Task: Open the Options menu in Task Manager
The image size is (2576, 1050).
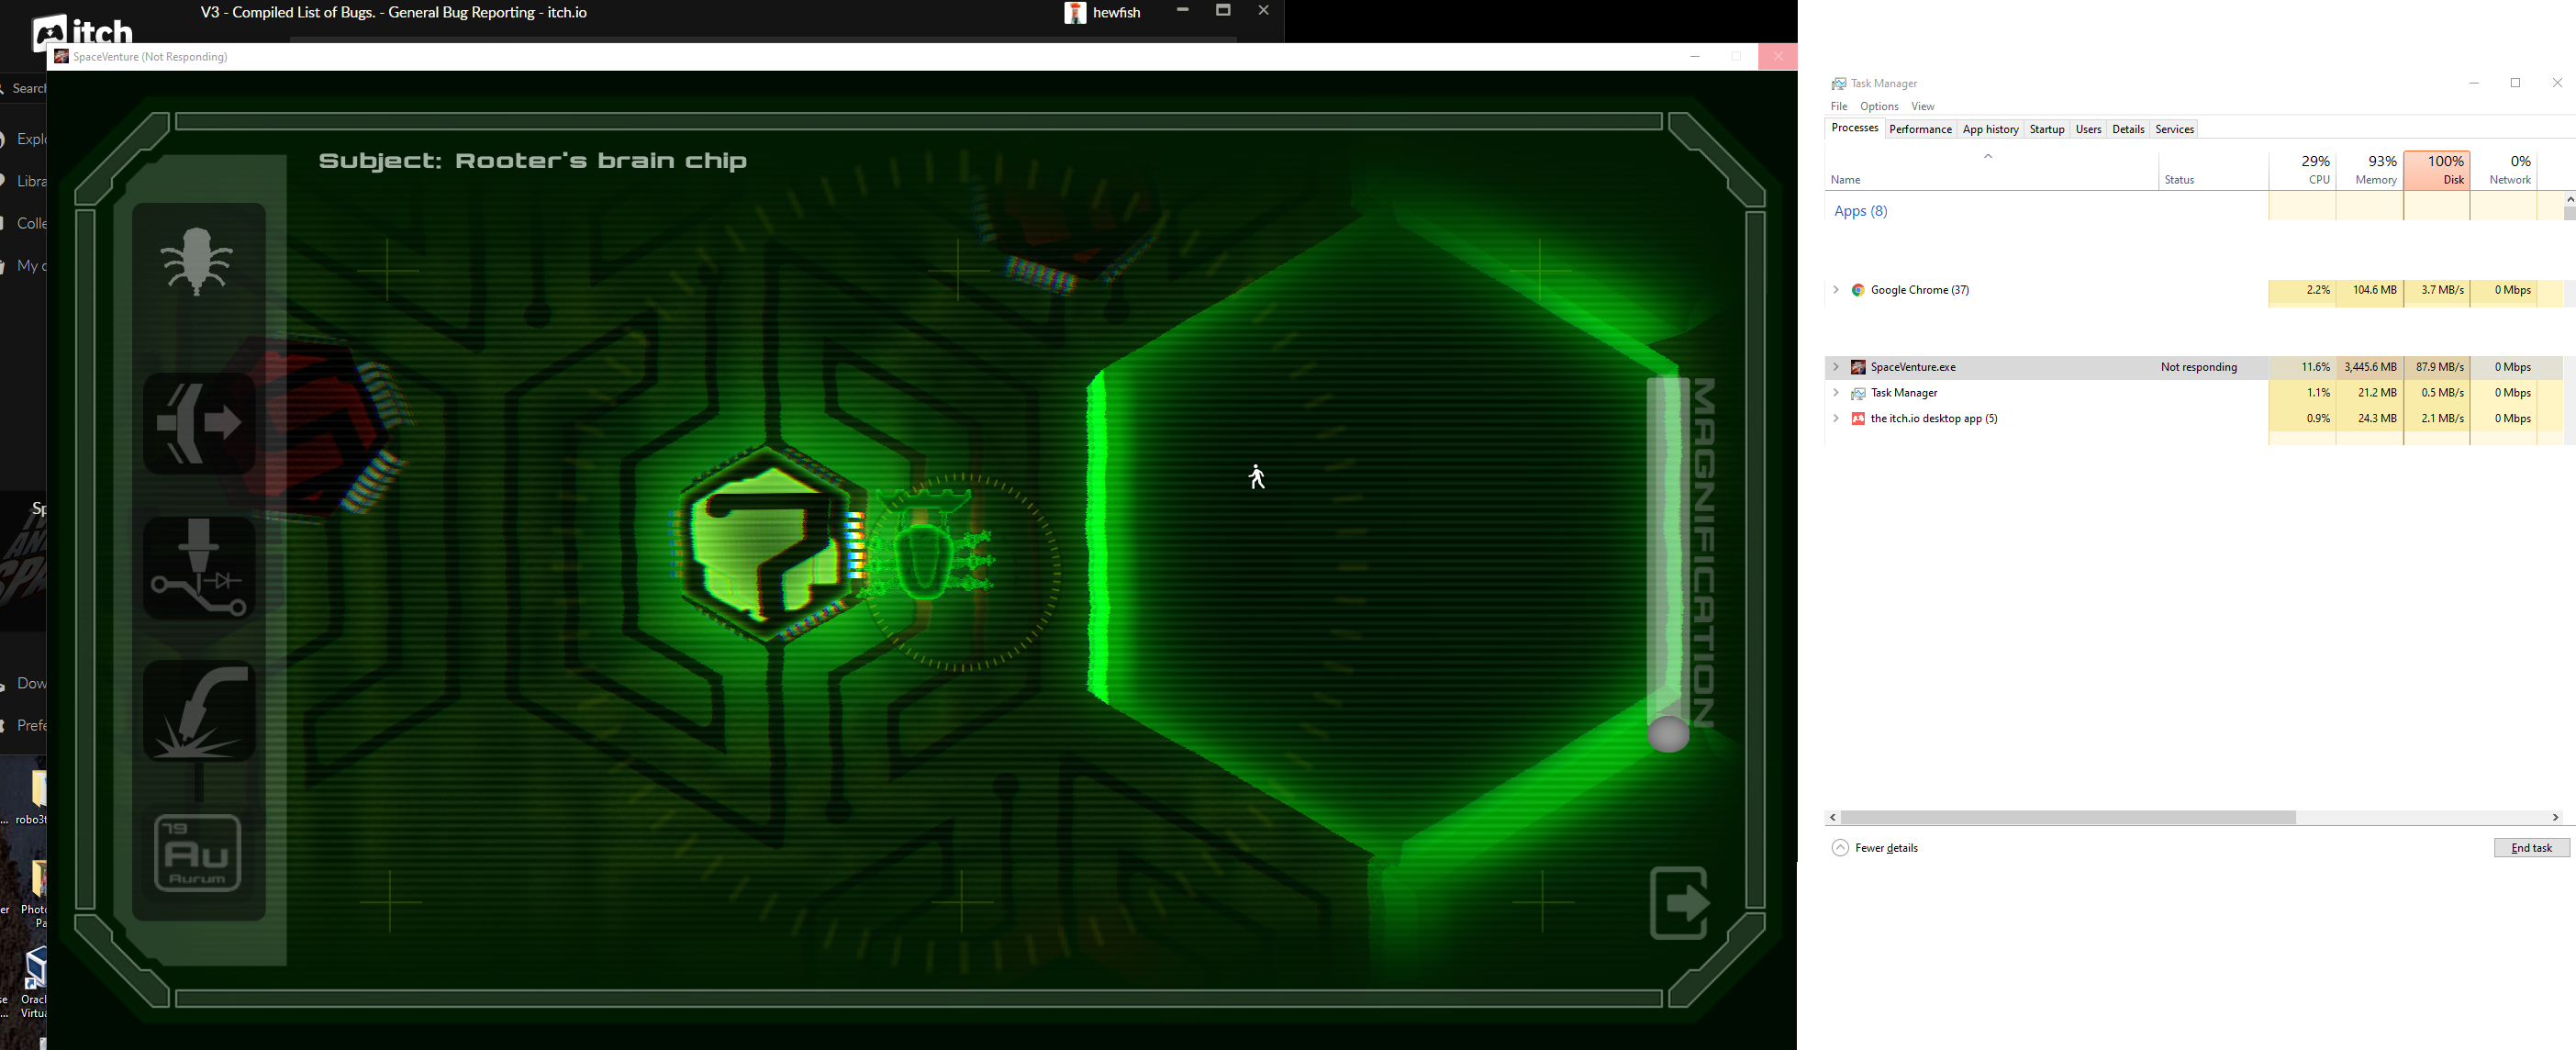Action: point(1879,106)
